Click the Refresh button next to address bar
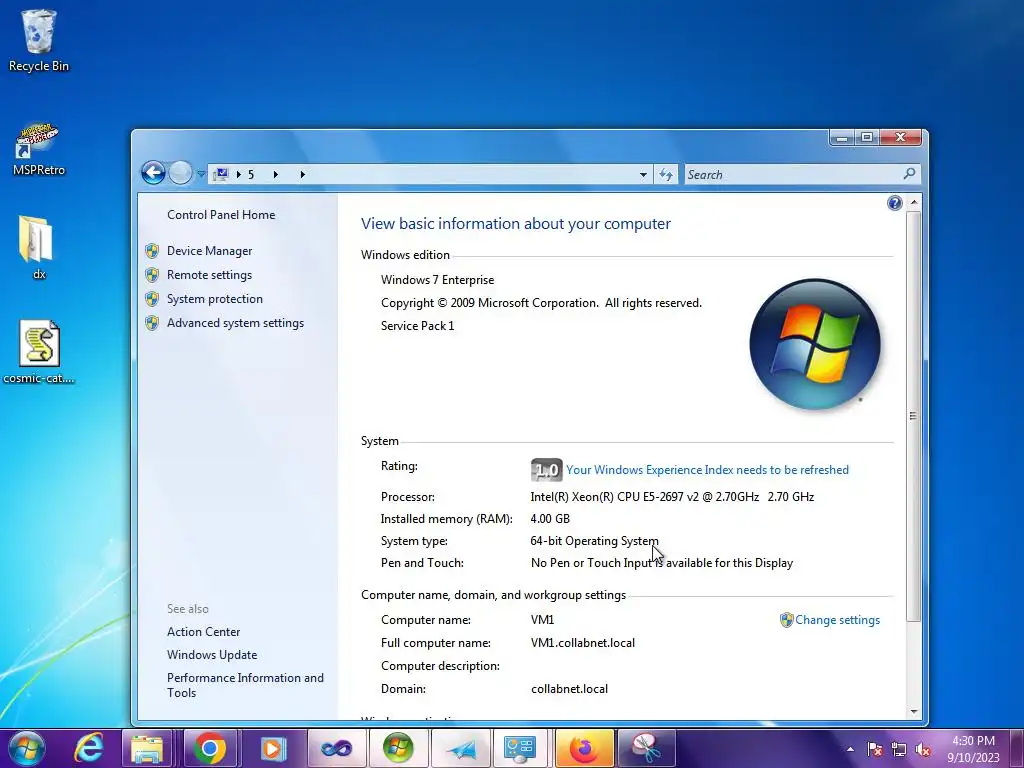Image resolution: width=1024 pixels, height=768 pixels. 665,174
